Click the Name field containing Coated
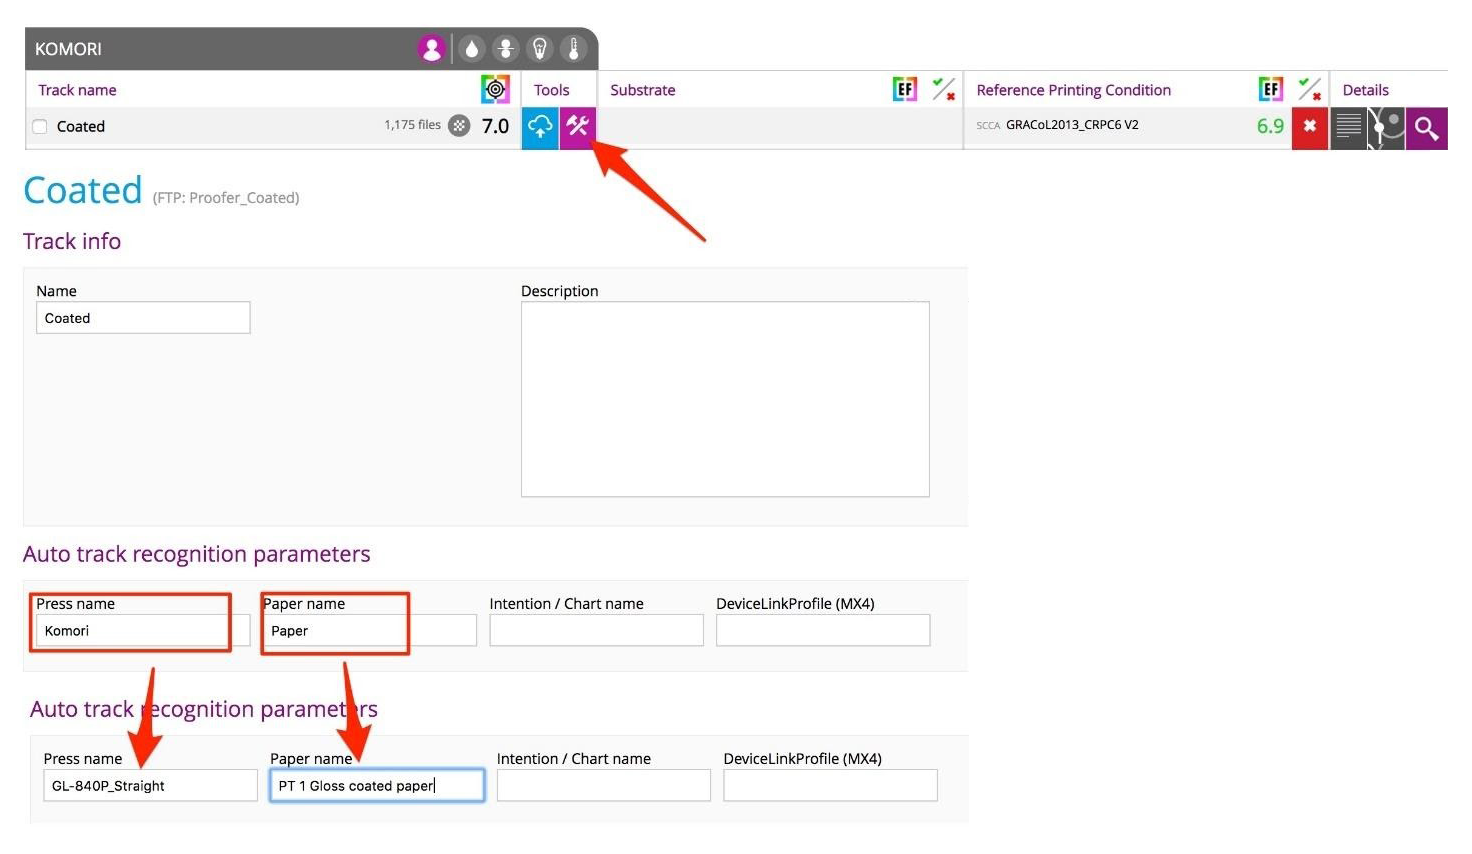Viewport: 1472px width, 854px height. (143, 318)
